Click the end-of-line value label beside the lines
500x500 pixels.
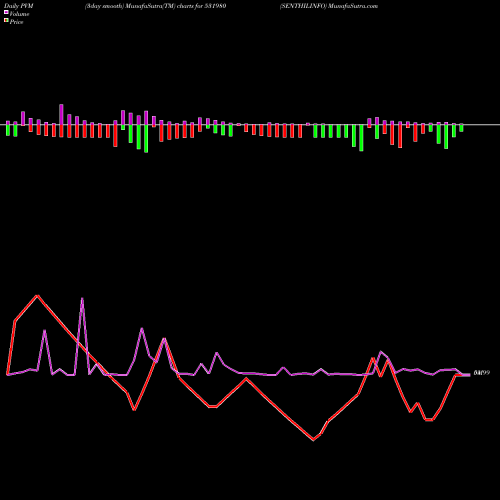[x=482, y=373]
